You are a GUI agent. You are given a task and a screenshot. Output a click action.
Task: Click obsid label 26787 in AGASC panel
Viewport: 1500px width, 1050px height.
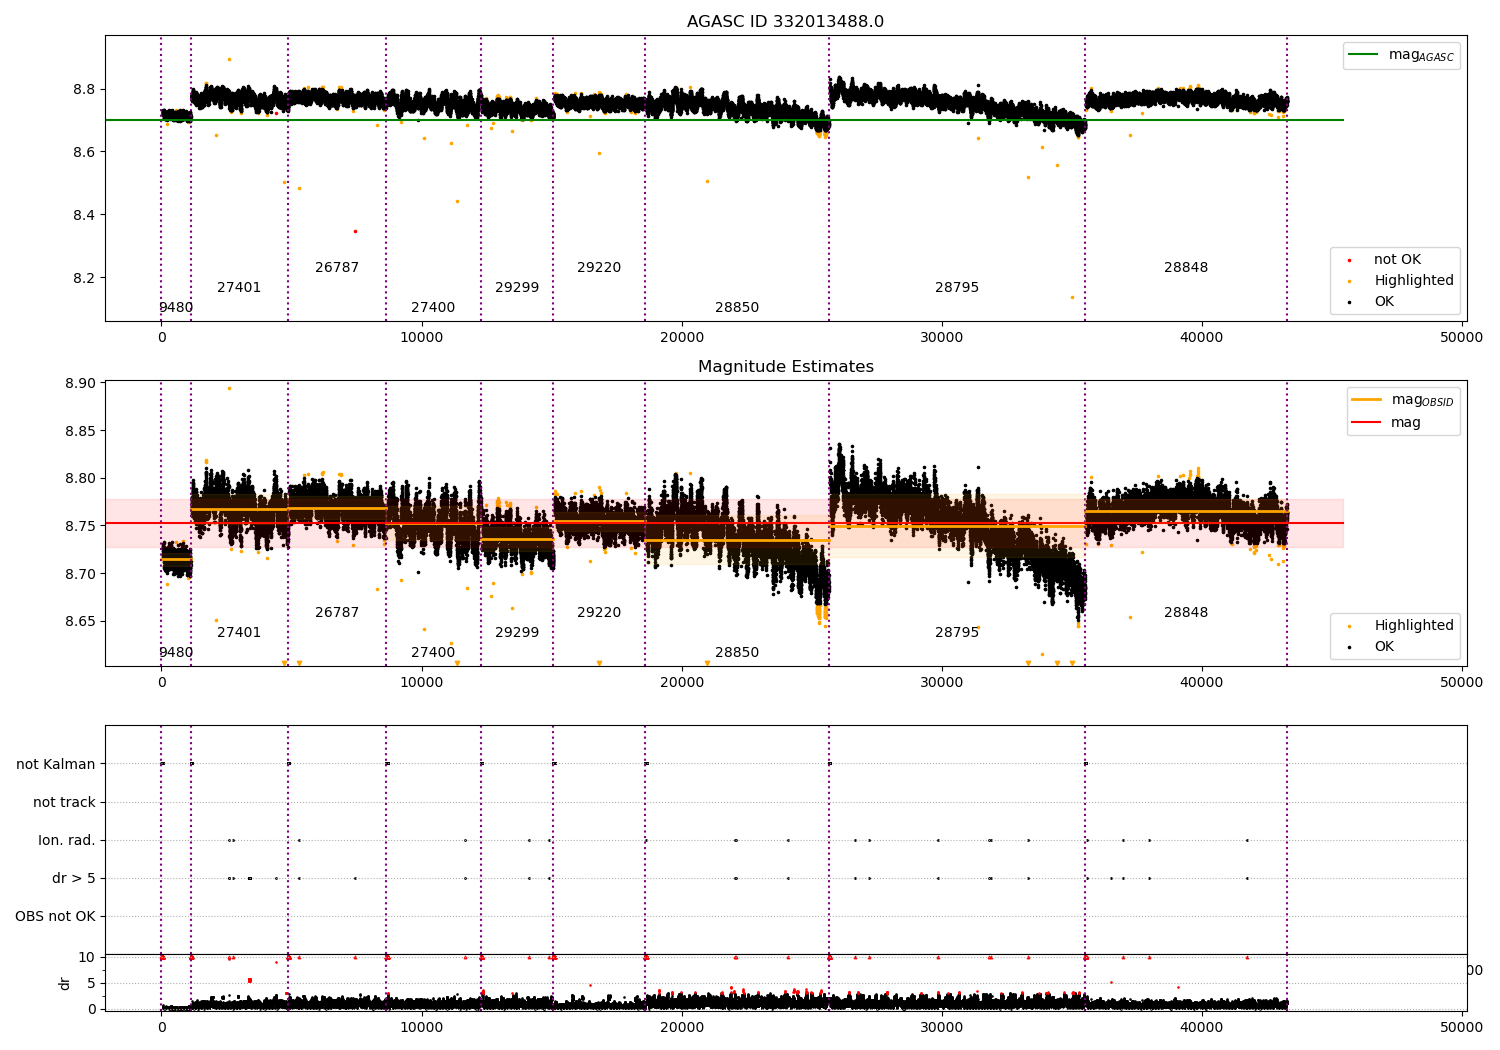tap(337, 268)
